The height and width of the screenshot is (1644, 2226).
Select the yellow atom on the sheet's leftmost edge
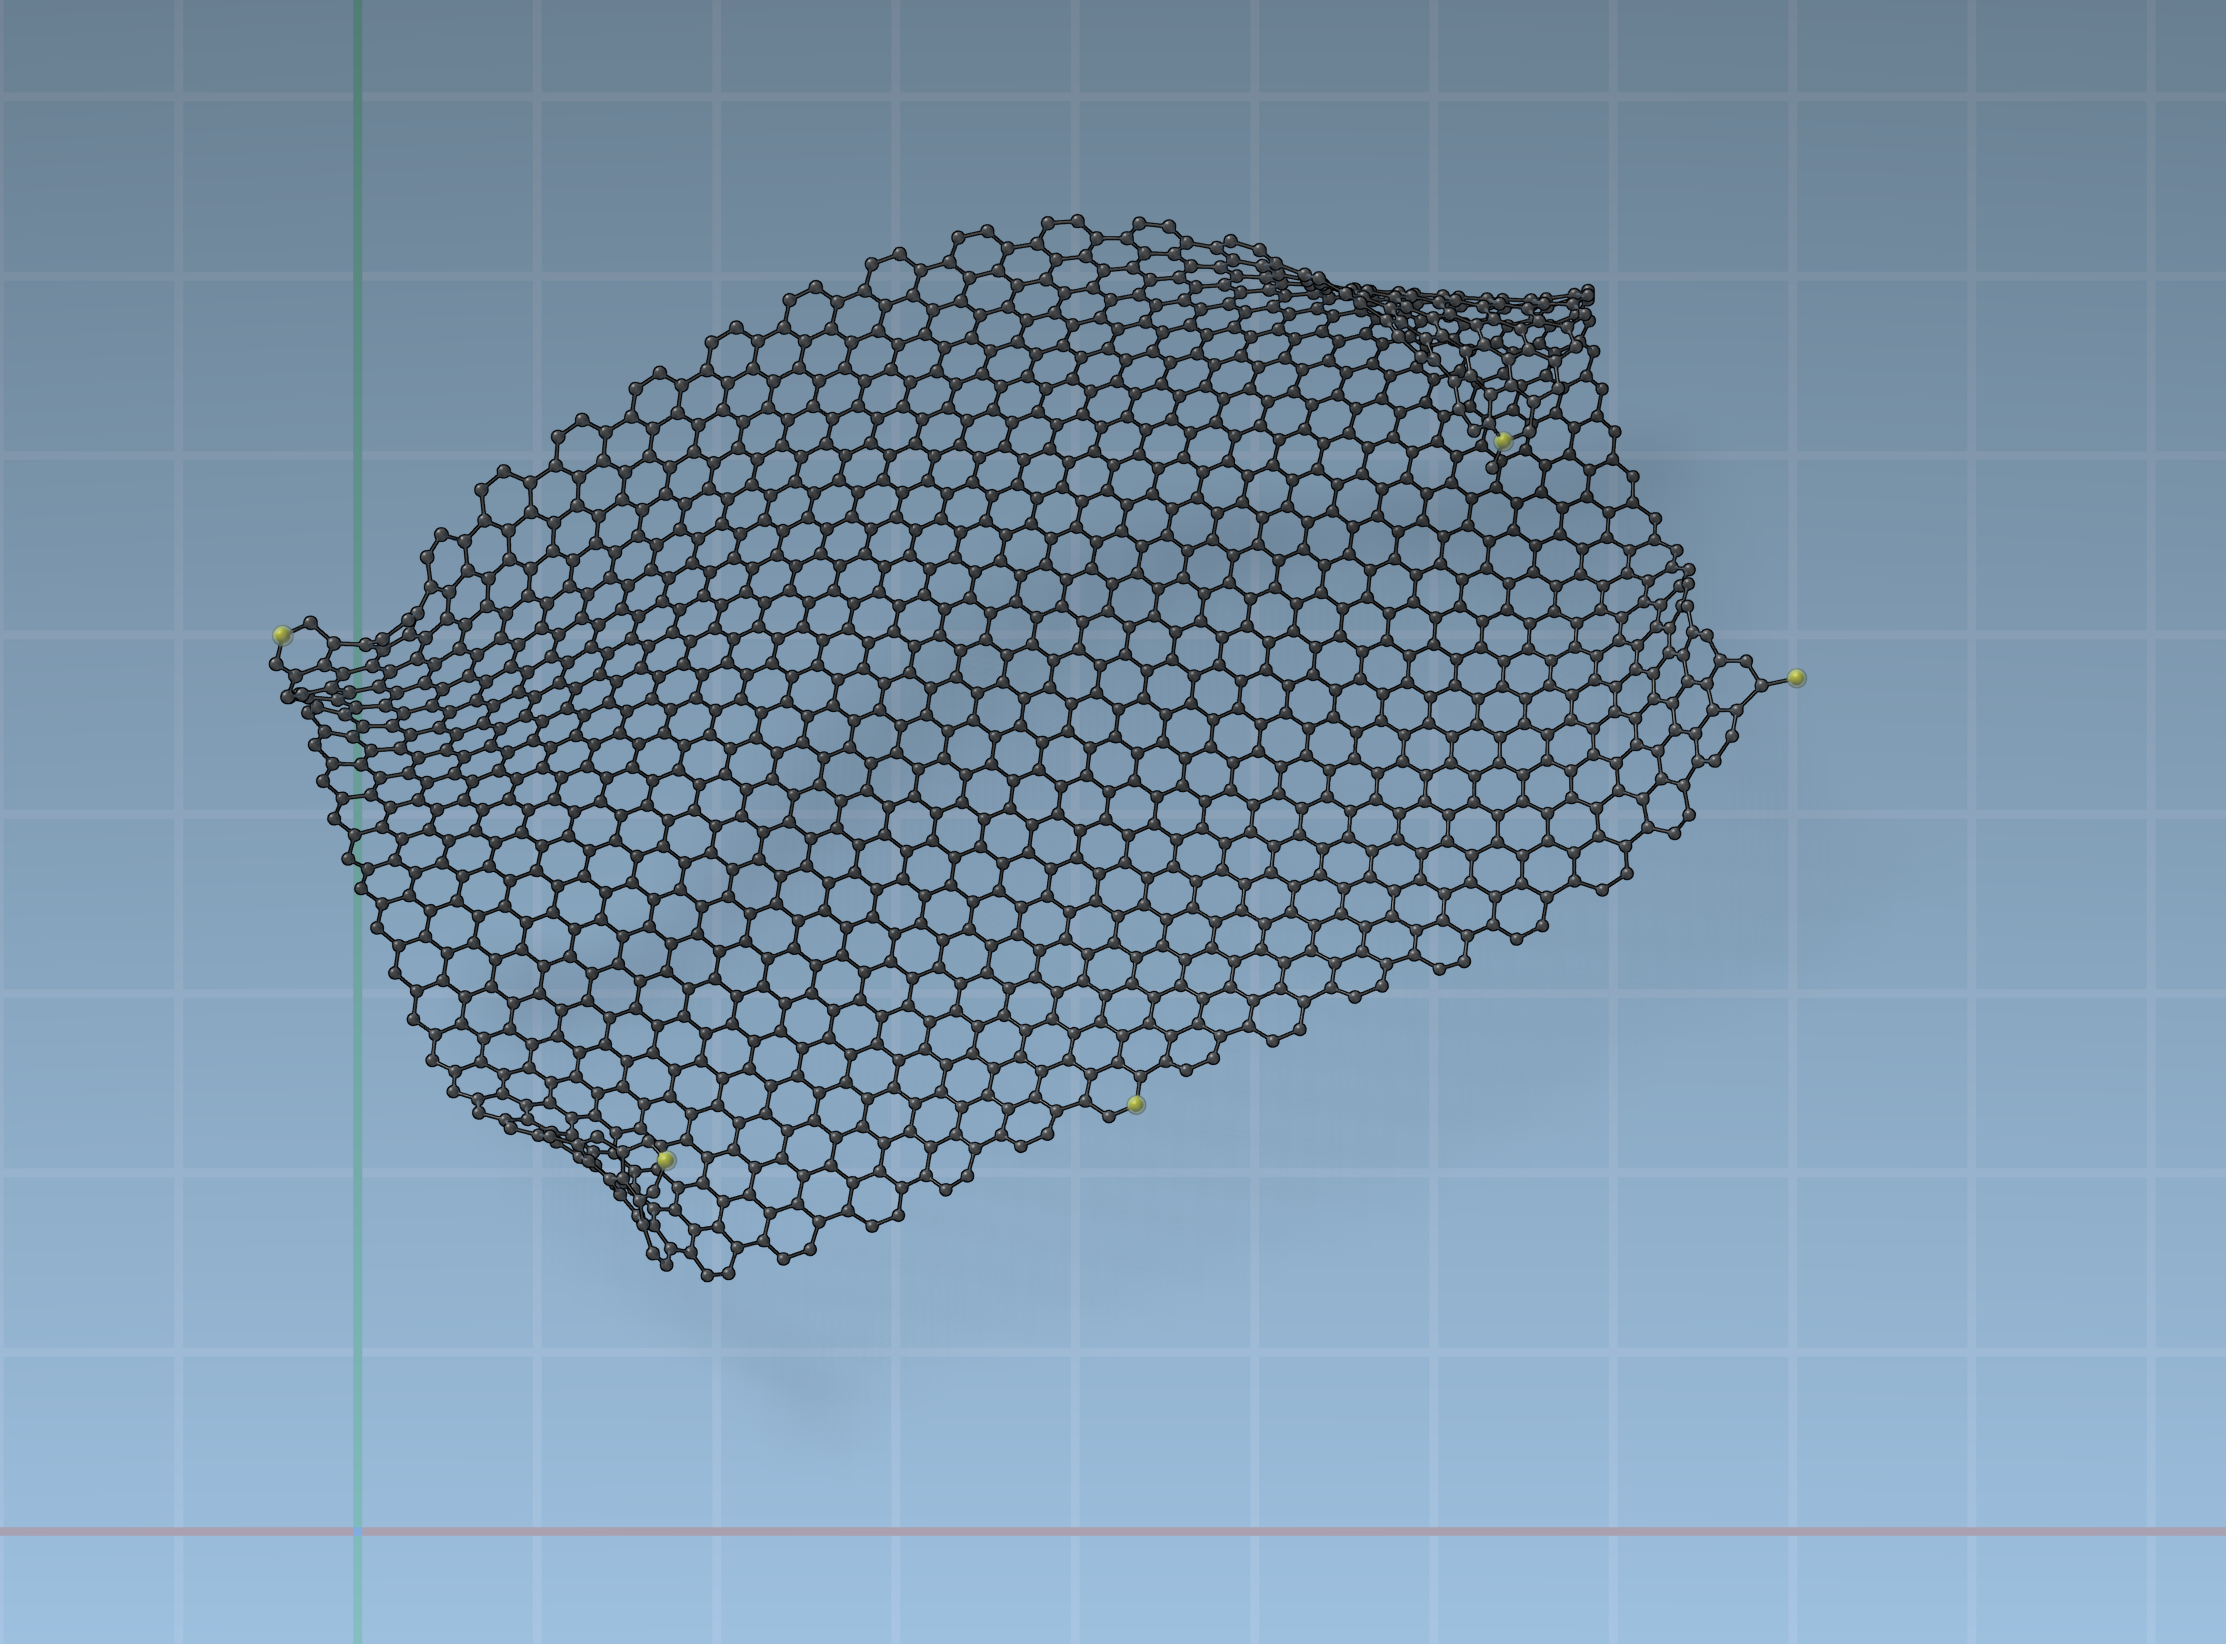click(x=282, y=635)
